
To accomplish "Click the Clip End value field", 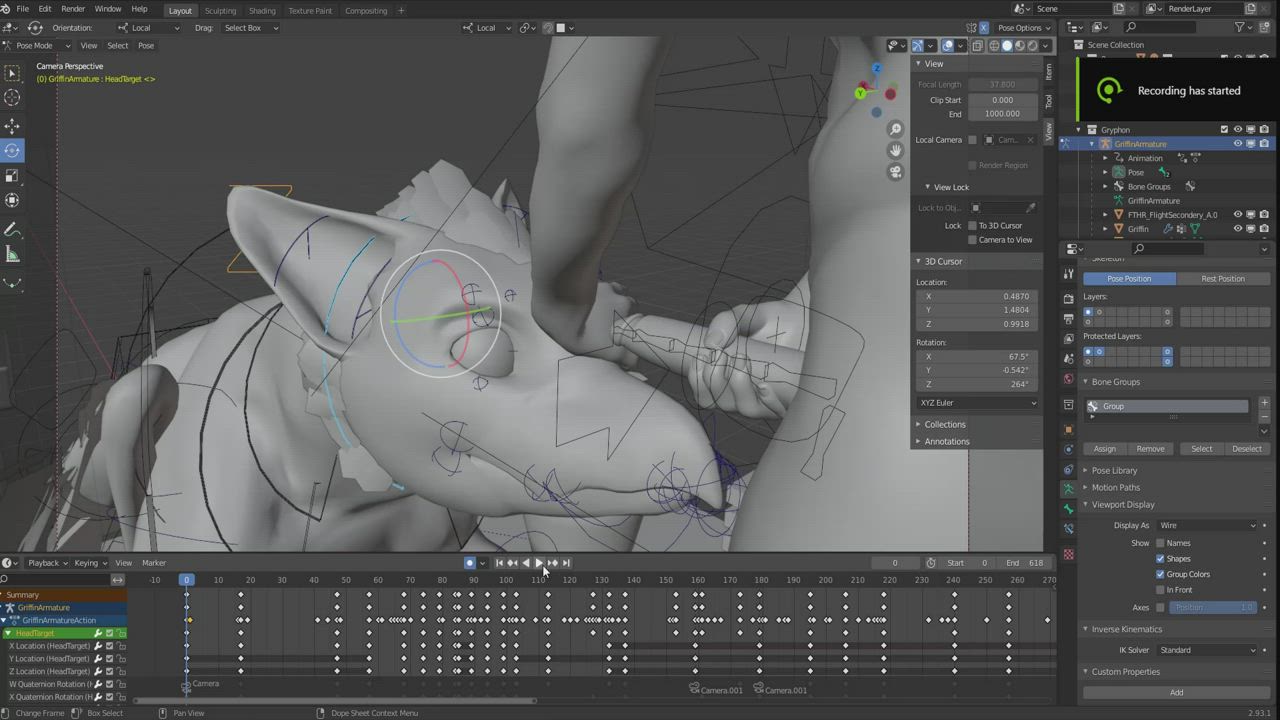I will 1002,114.
